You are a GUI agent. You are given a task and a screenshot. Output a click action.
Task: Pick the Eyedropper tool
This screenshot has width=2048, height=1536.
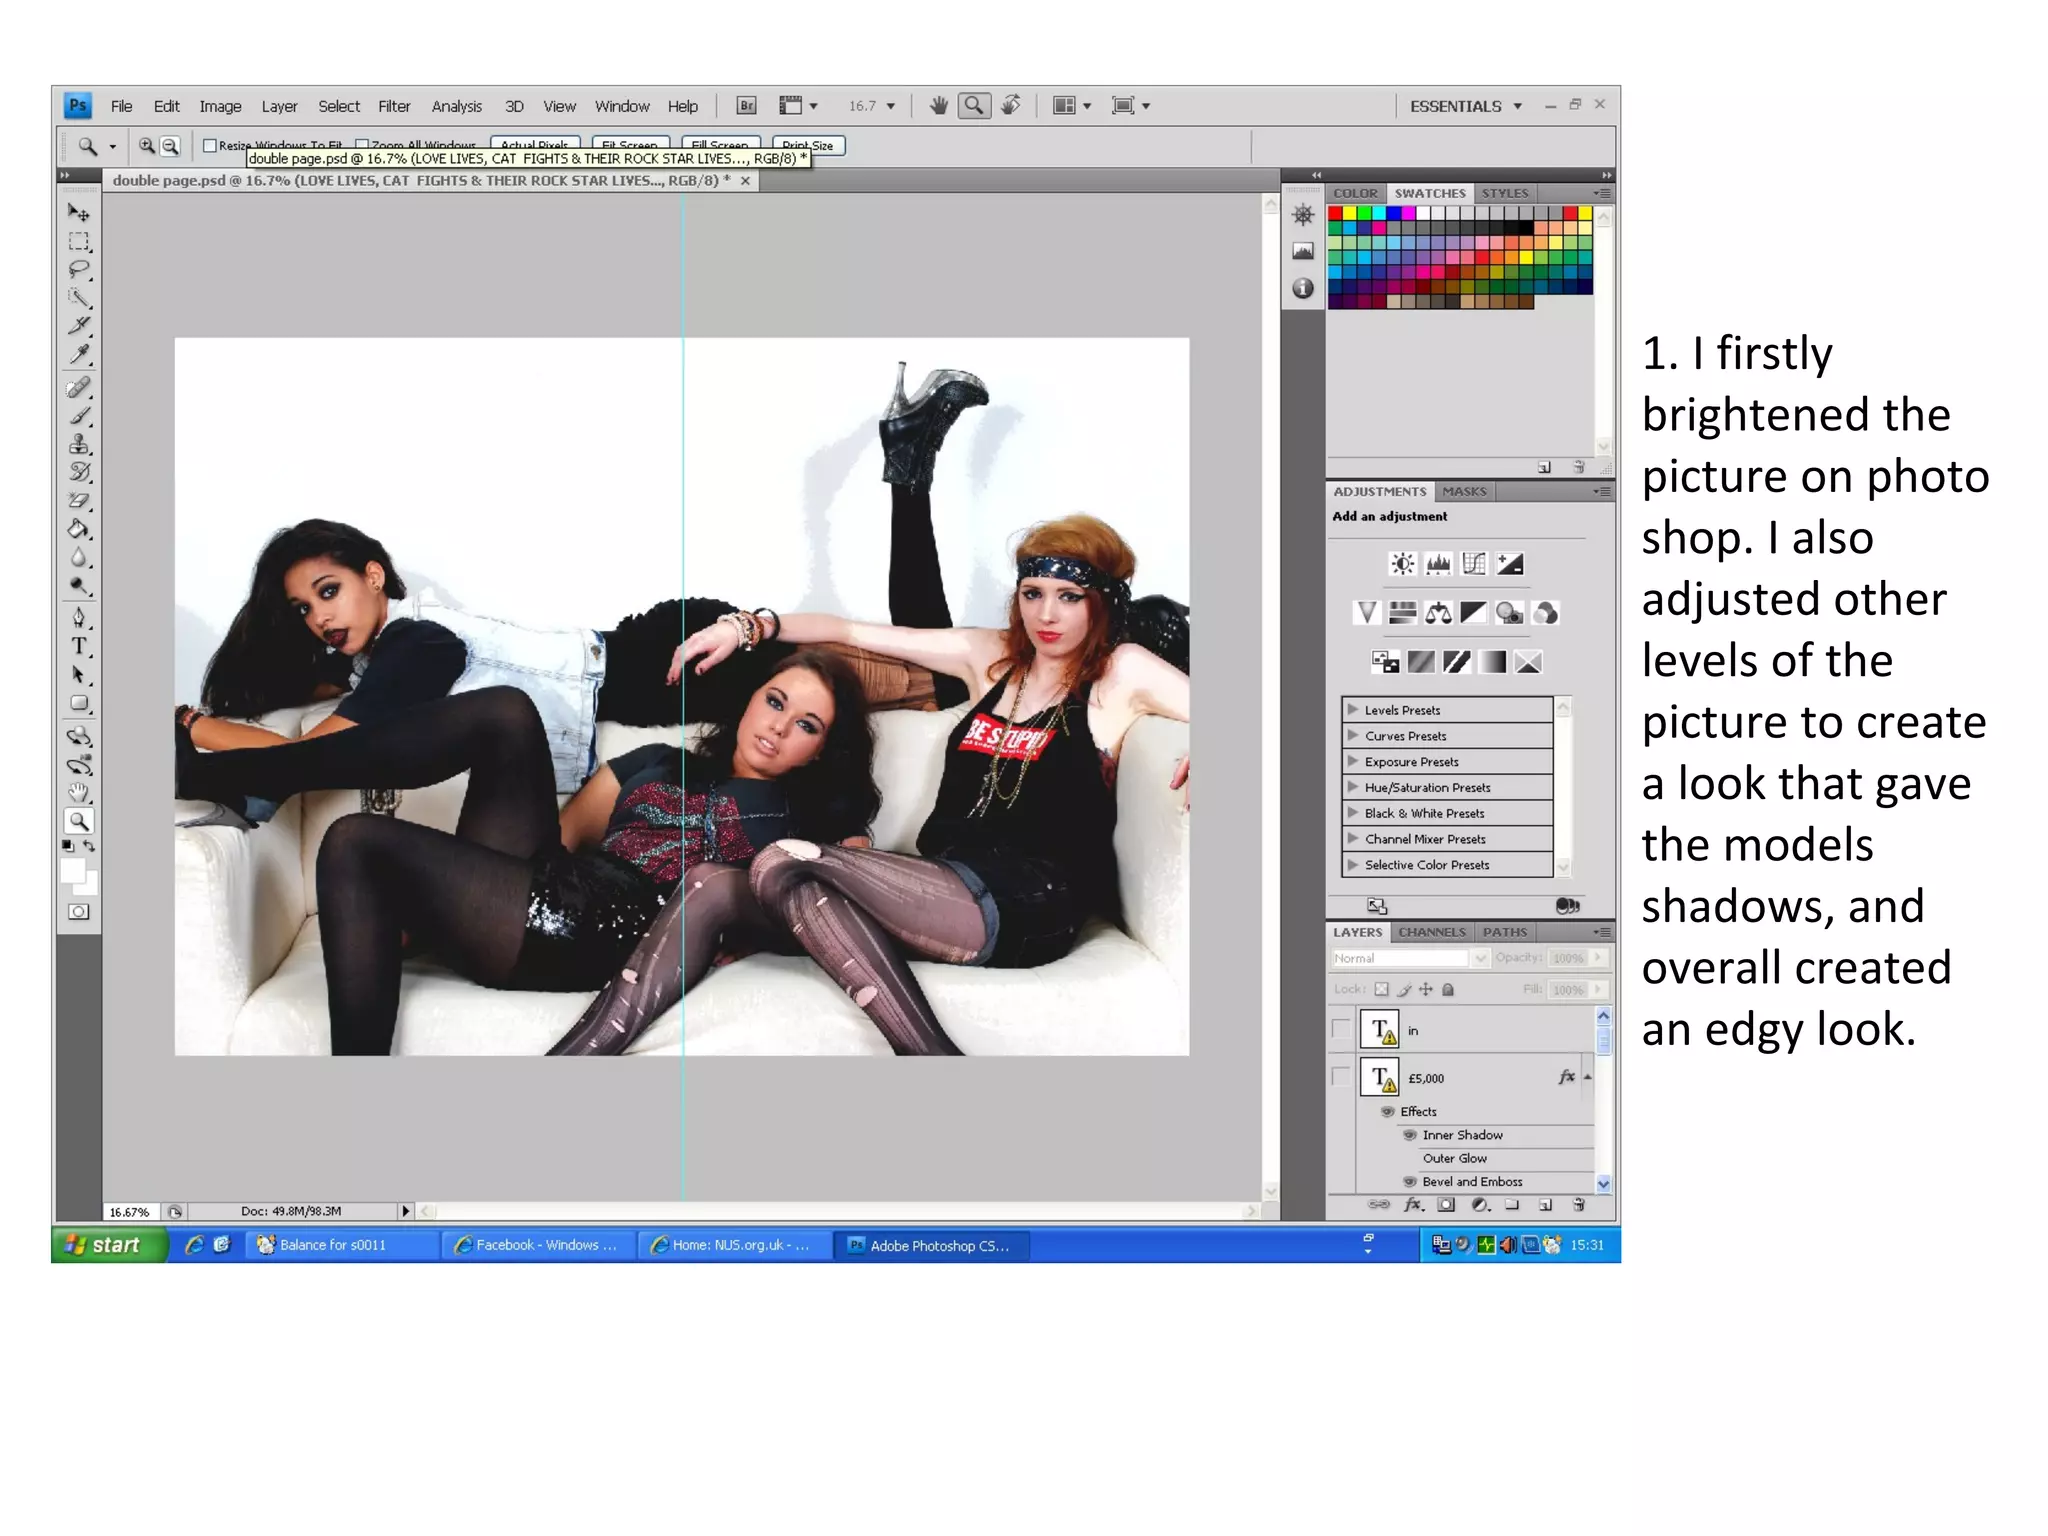79,355
